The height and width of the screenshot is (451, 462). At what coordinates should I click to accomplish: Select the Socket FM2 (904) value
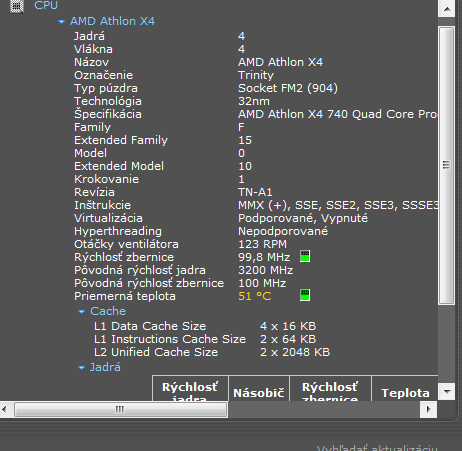[288, 88]
